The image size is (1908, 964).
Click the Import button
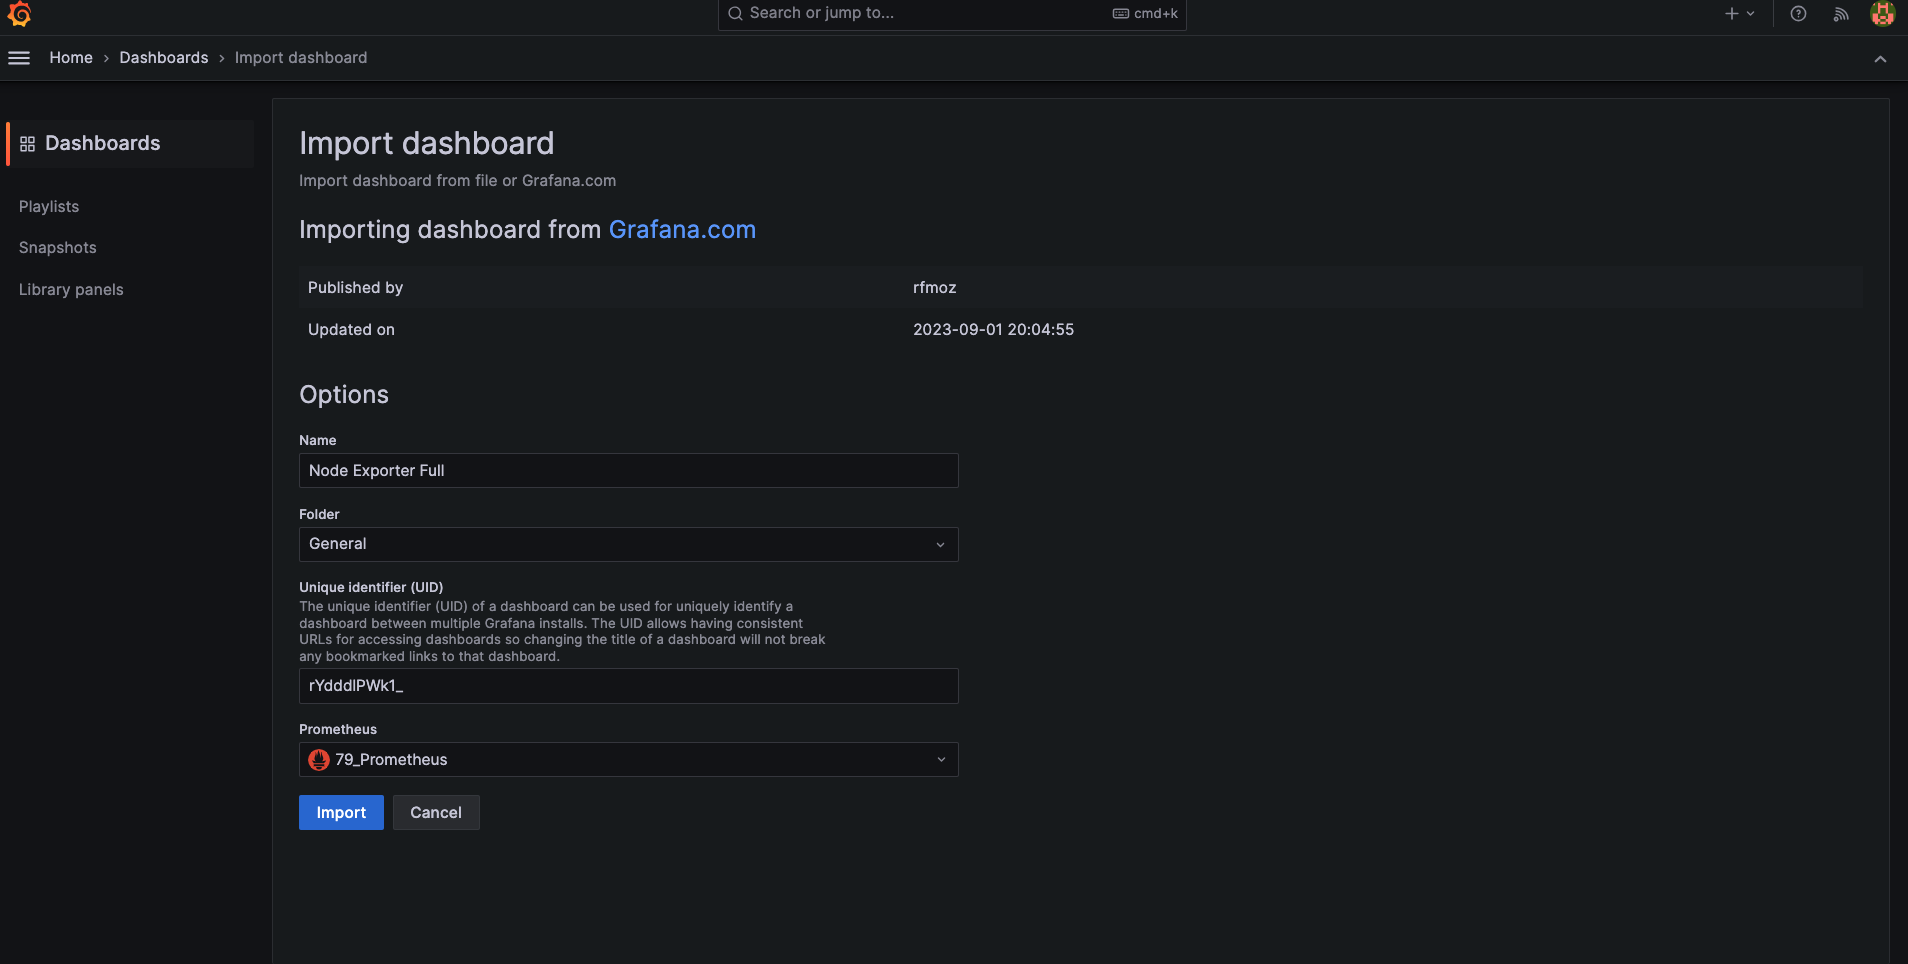[x=341, y=813]
